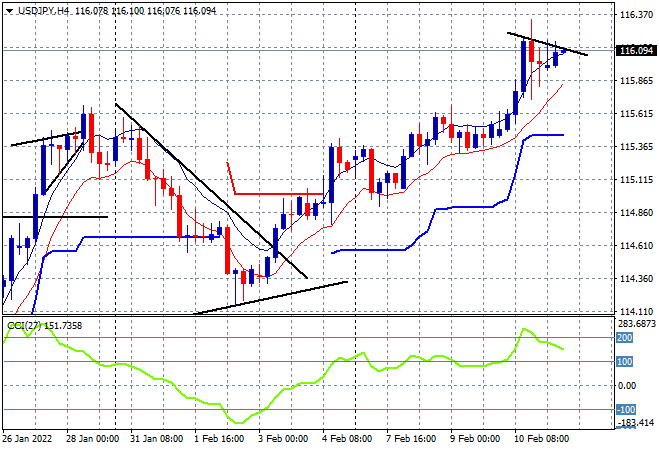Select the CCI(27) 151.7358 indicator label
Image resolution: width=660 pixels, height=450 pixels.
click(45, 326)
